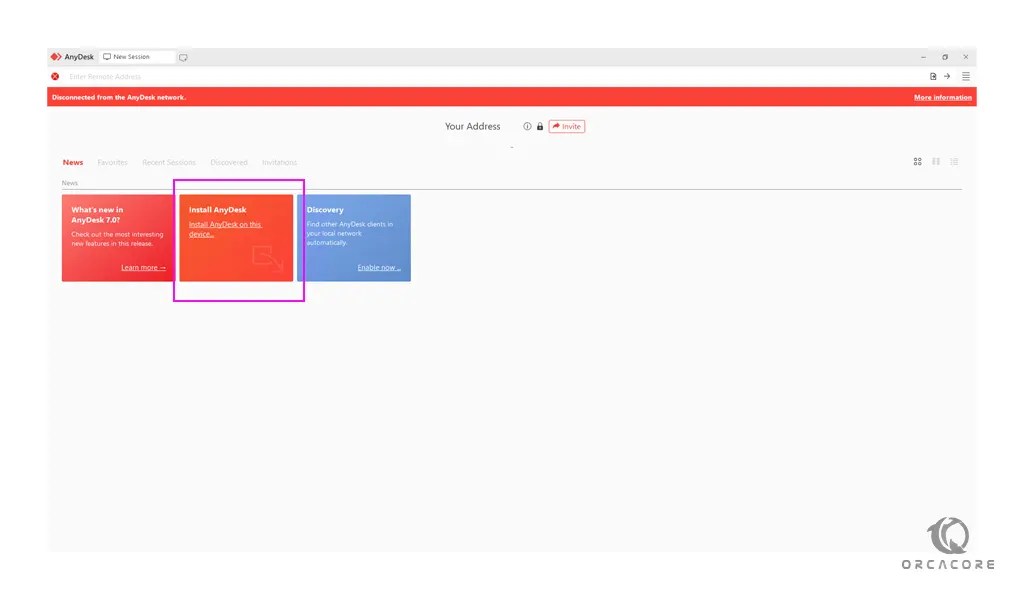The width and height of the screenshot is (1024, 600).
Task: Switch to list view layout
Action: point(954,161)
